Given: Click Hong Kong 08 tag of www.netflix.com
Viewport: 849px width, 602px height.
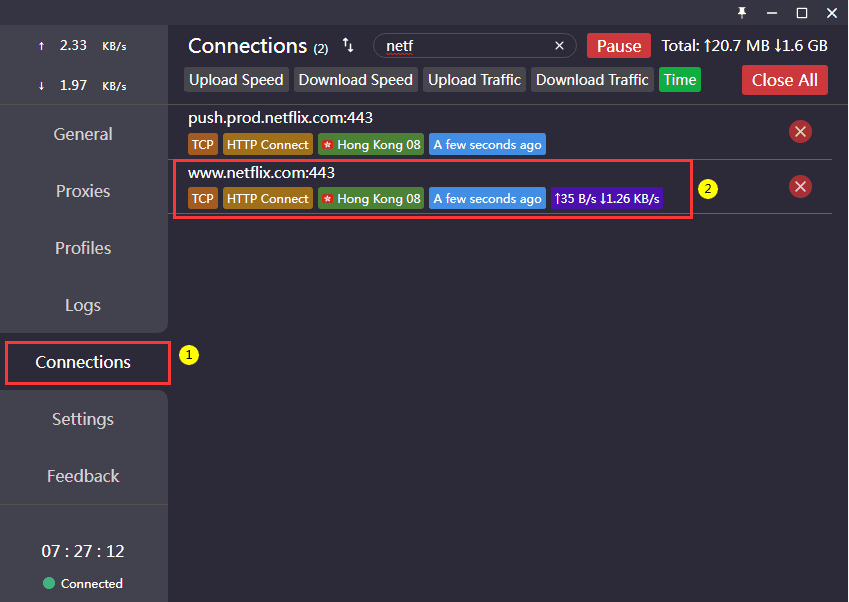Looking at the screenshot, I should point(371,199).
